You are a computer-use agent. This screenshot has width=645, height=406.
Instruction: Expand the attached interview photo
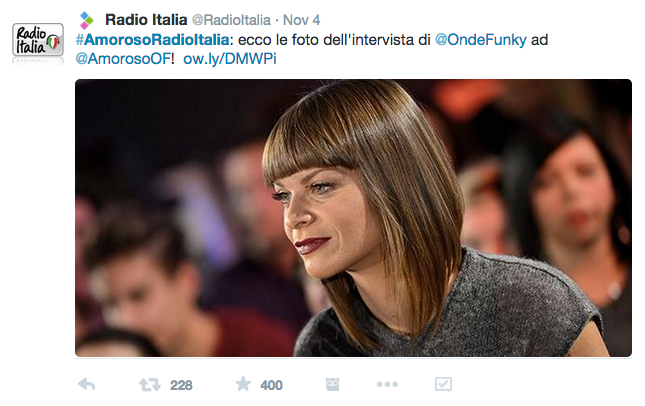pos(353,218)
